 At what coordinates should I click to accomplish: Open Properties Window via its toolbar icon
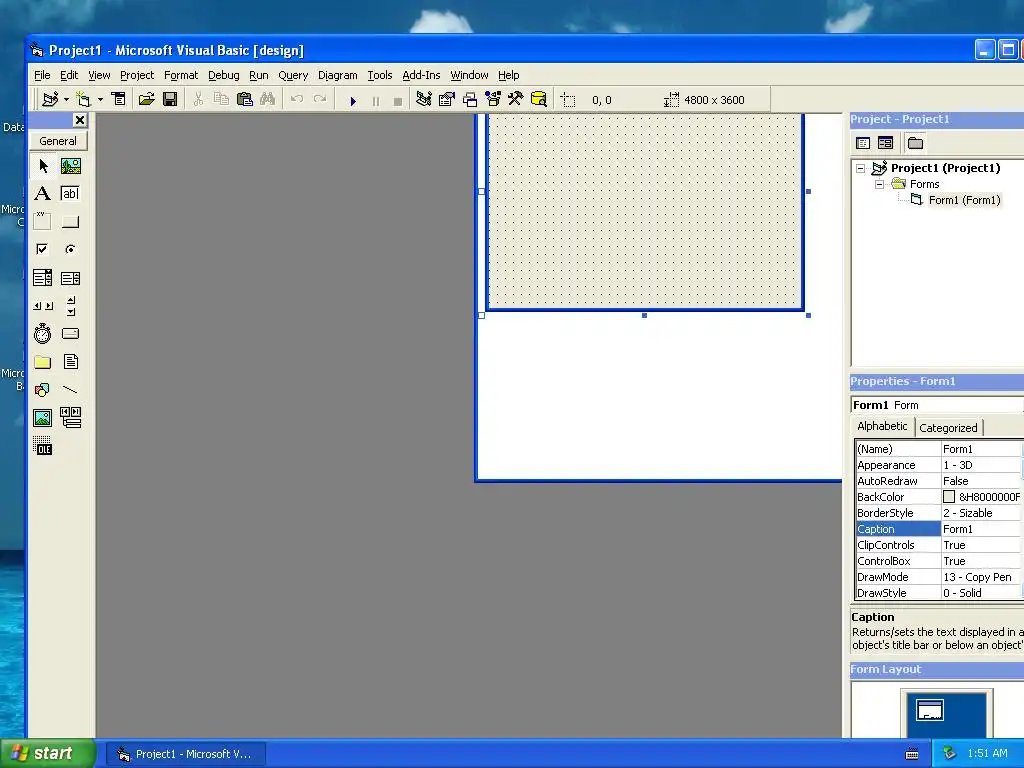(x=447, y=99)
